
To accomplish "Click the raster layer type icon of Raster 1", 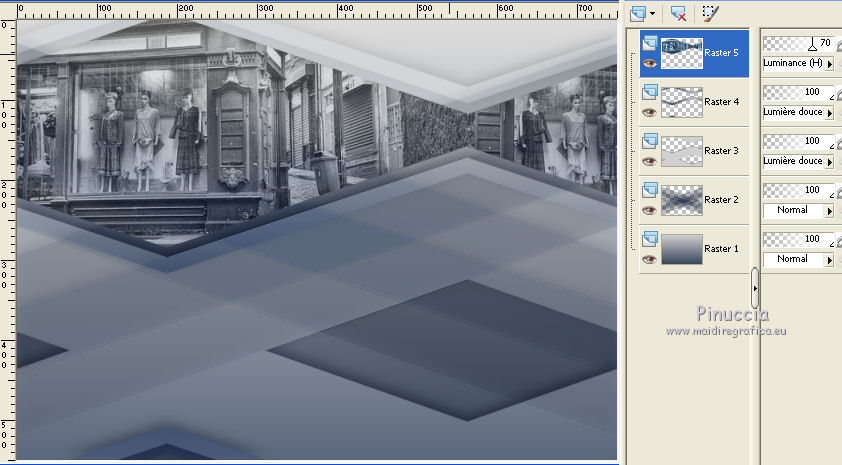I will 650,238.
